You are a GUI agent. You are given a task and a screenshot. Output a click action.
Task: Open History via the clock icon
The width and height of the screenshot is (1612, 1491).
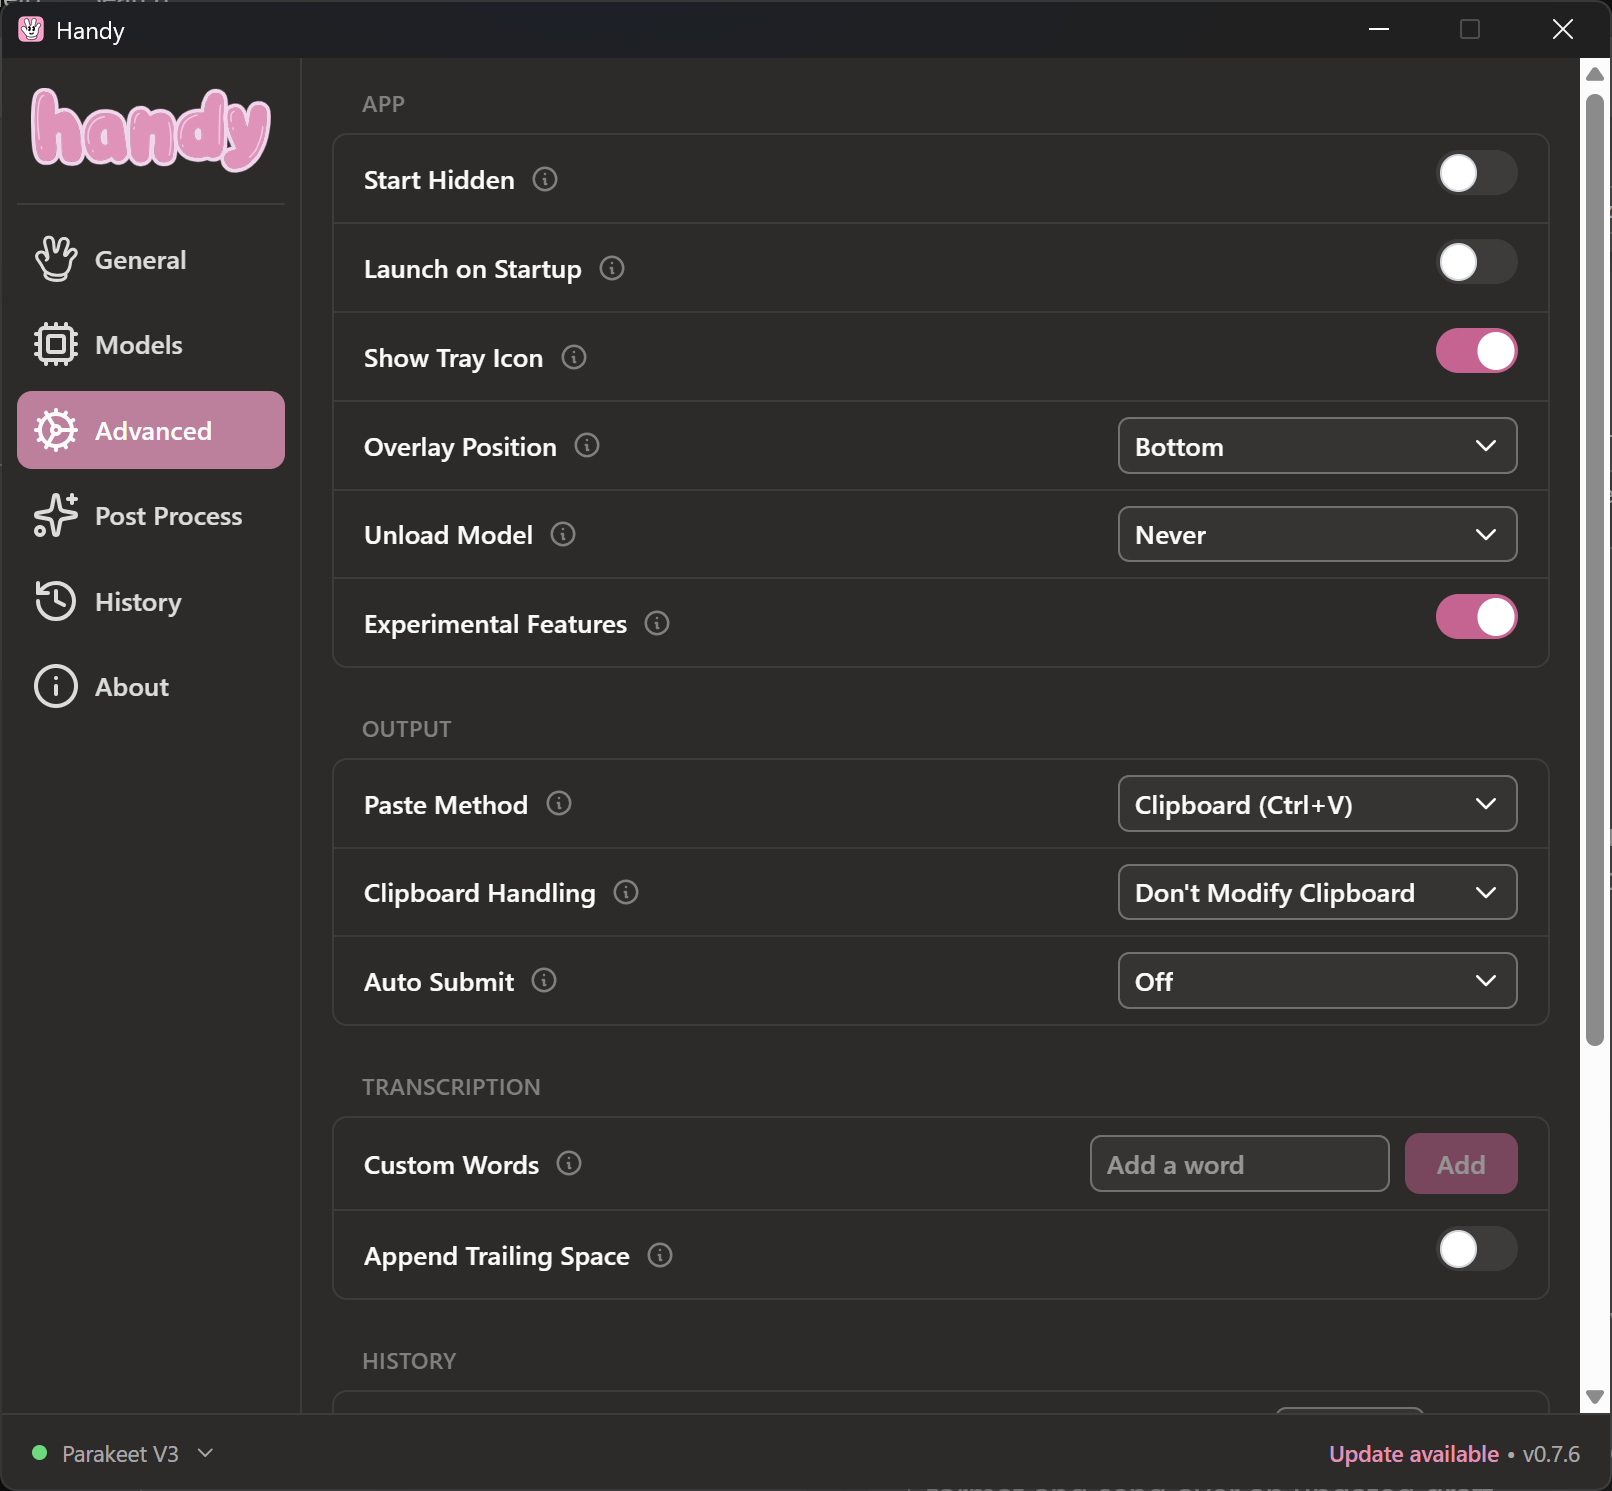[x=56, y=601]
